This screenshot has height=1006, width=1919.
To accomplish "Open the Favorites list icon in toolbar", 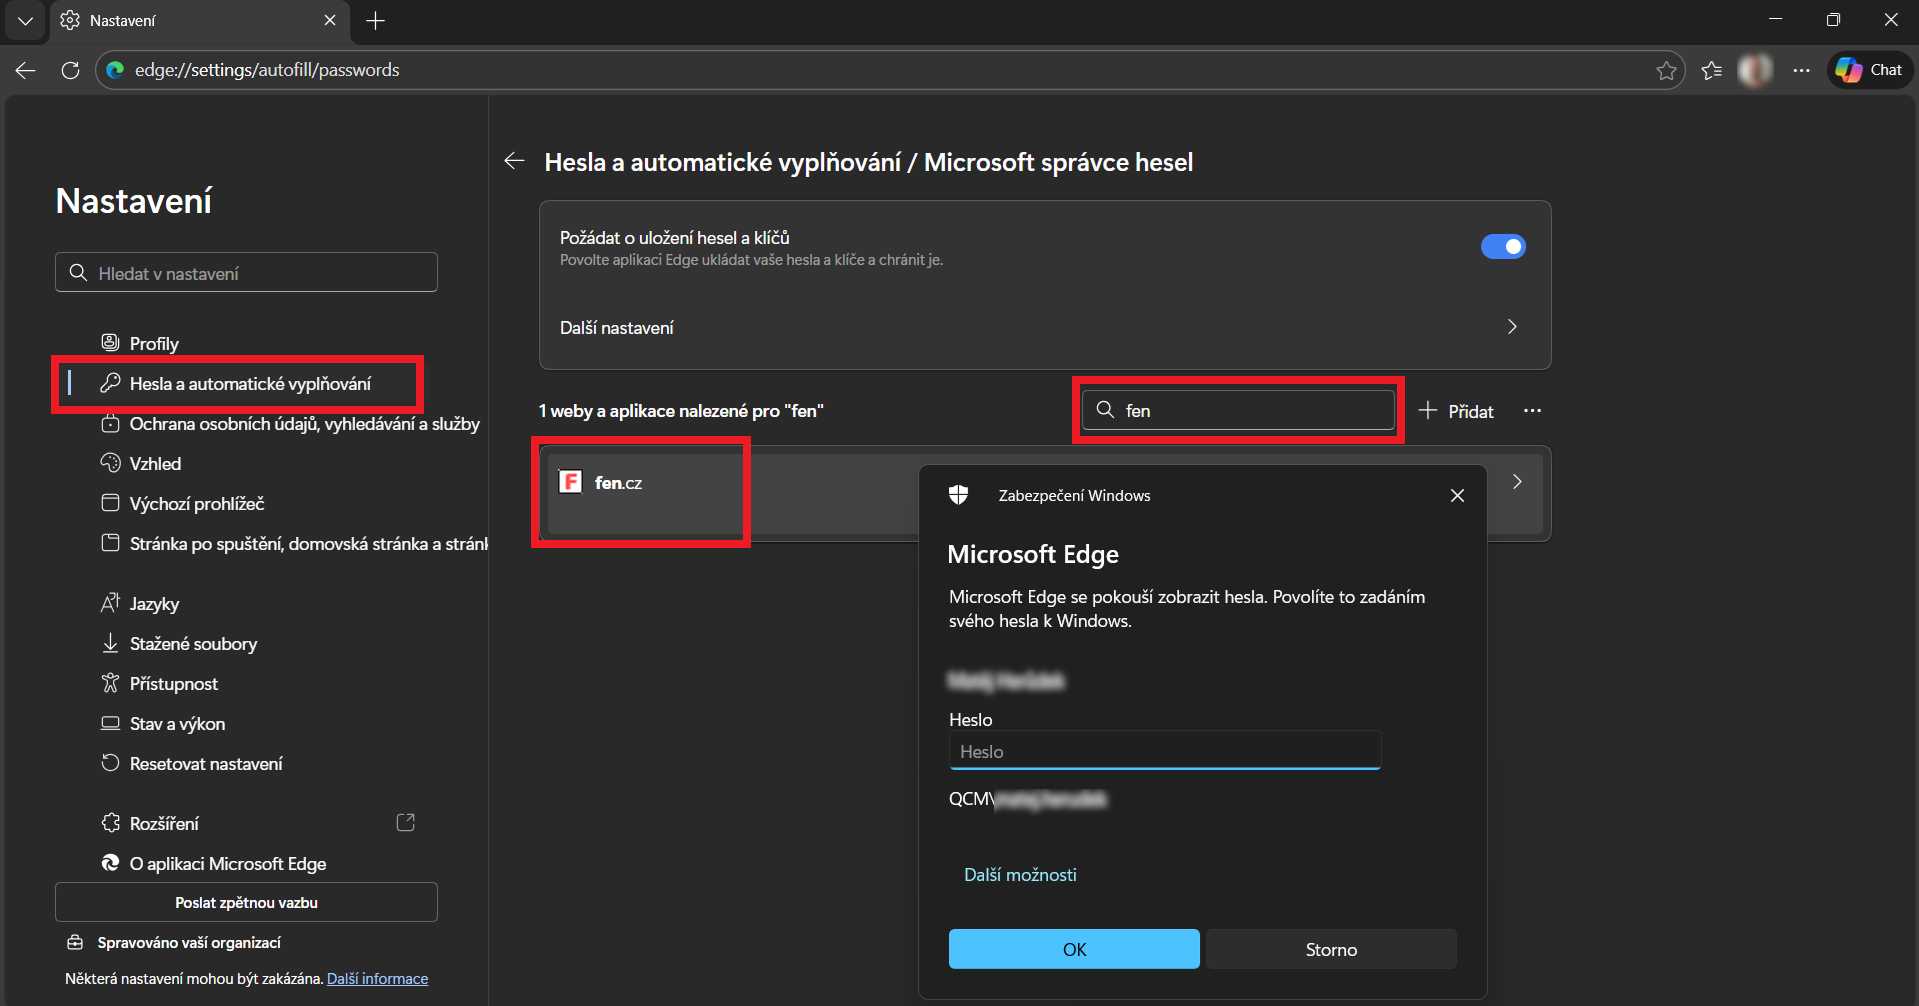I will click(1712, 70).
